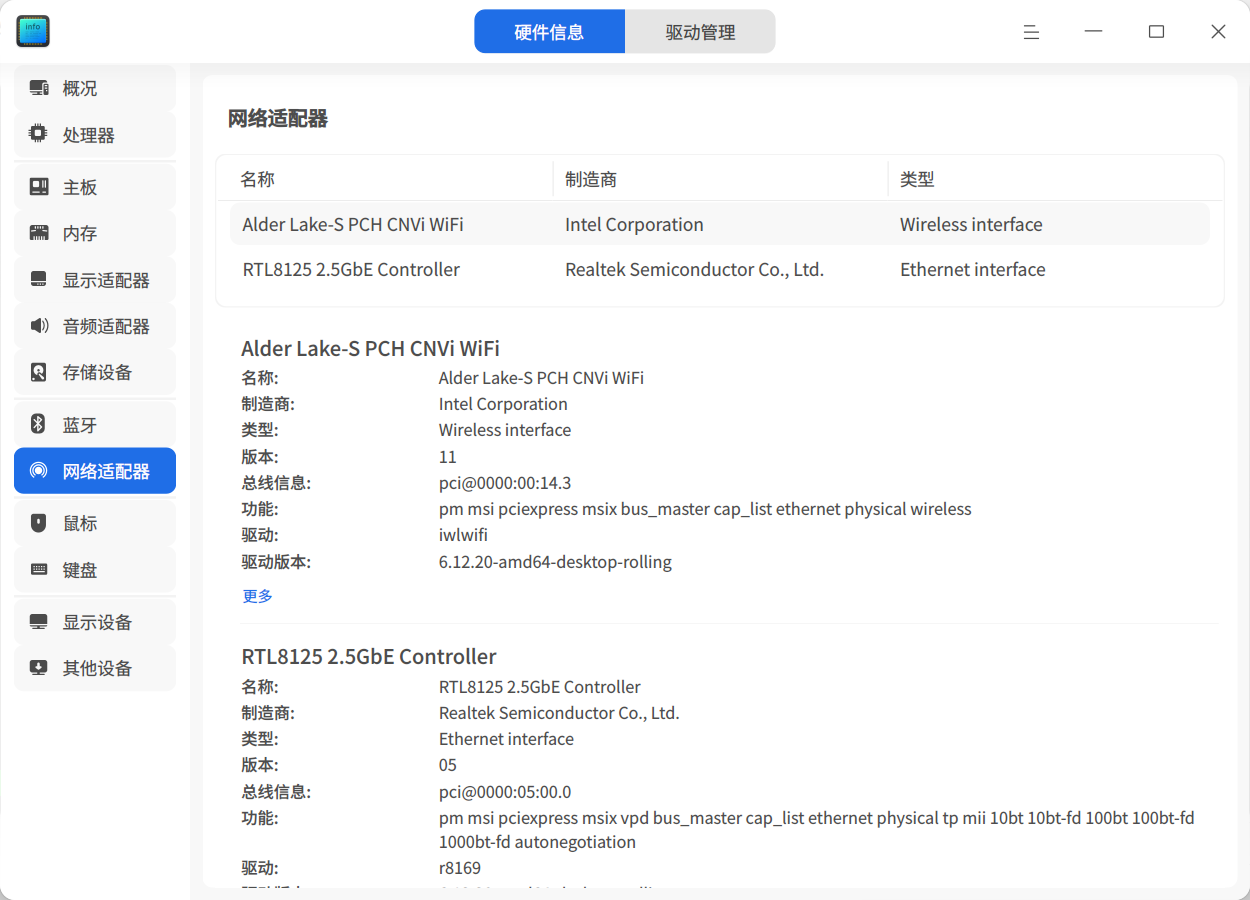The image size is (1250, 900).
Task: Click the version value 05
Action: [x=448, y=765]
